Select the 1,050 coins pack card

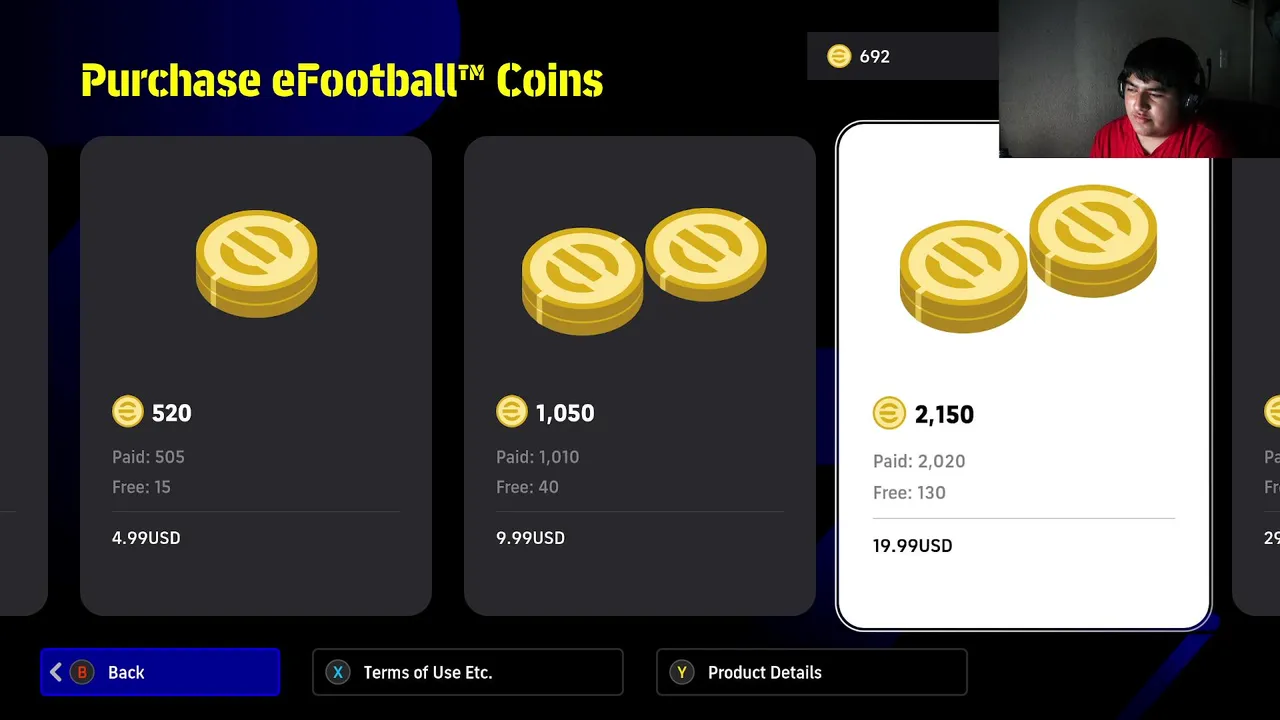(x=640, y=375)
